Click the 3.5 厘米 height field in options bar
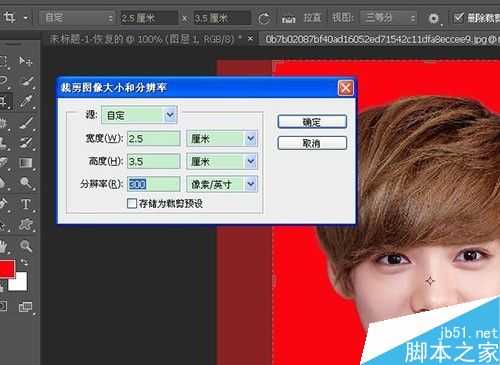 (222, 18)
